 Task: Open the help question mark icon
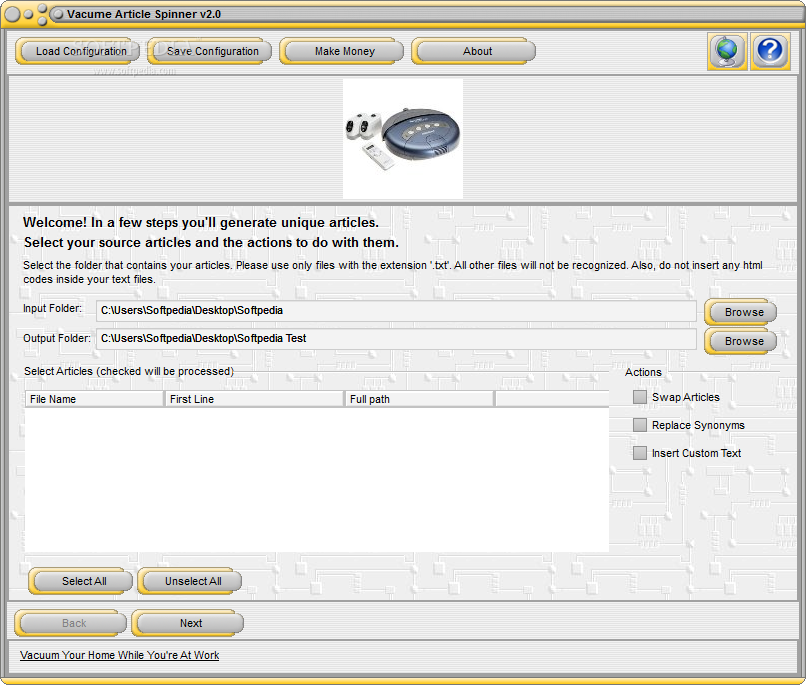[770, 51]
